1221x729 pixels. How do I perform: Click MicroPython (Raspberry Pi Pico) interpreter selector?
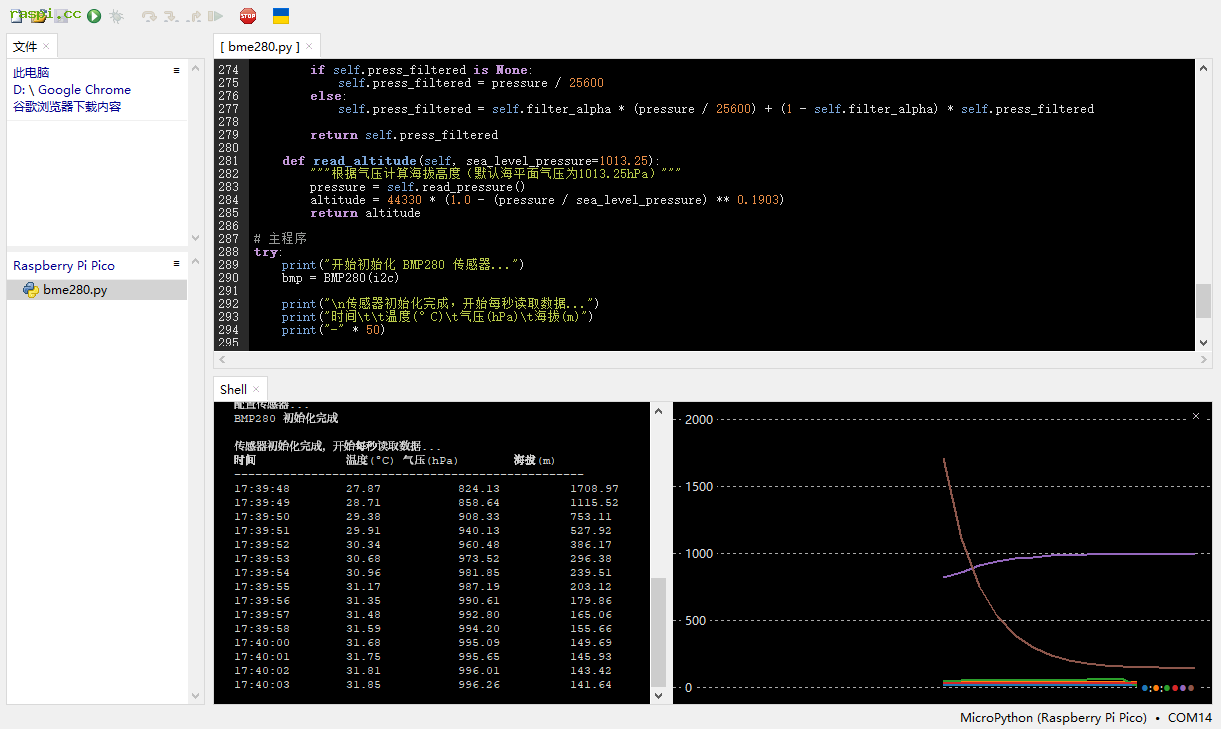coord(1053,717)
